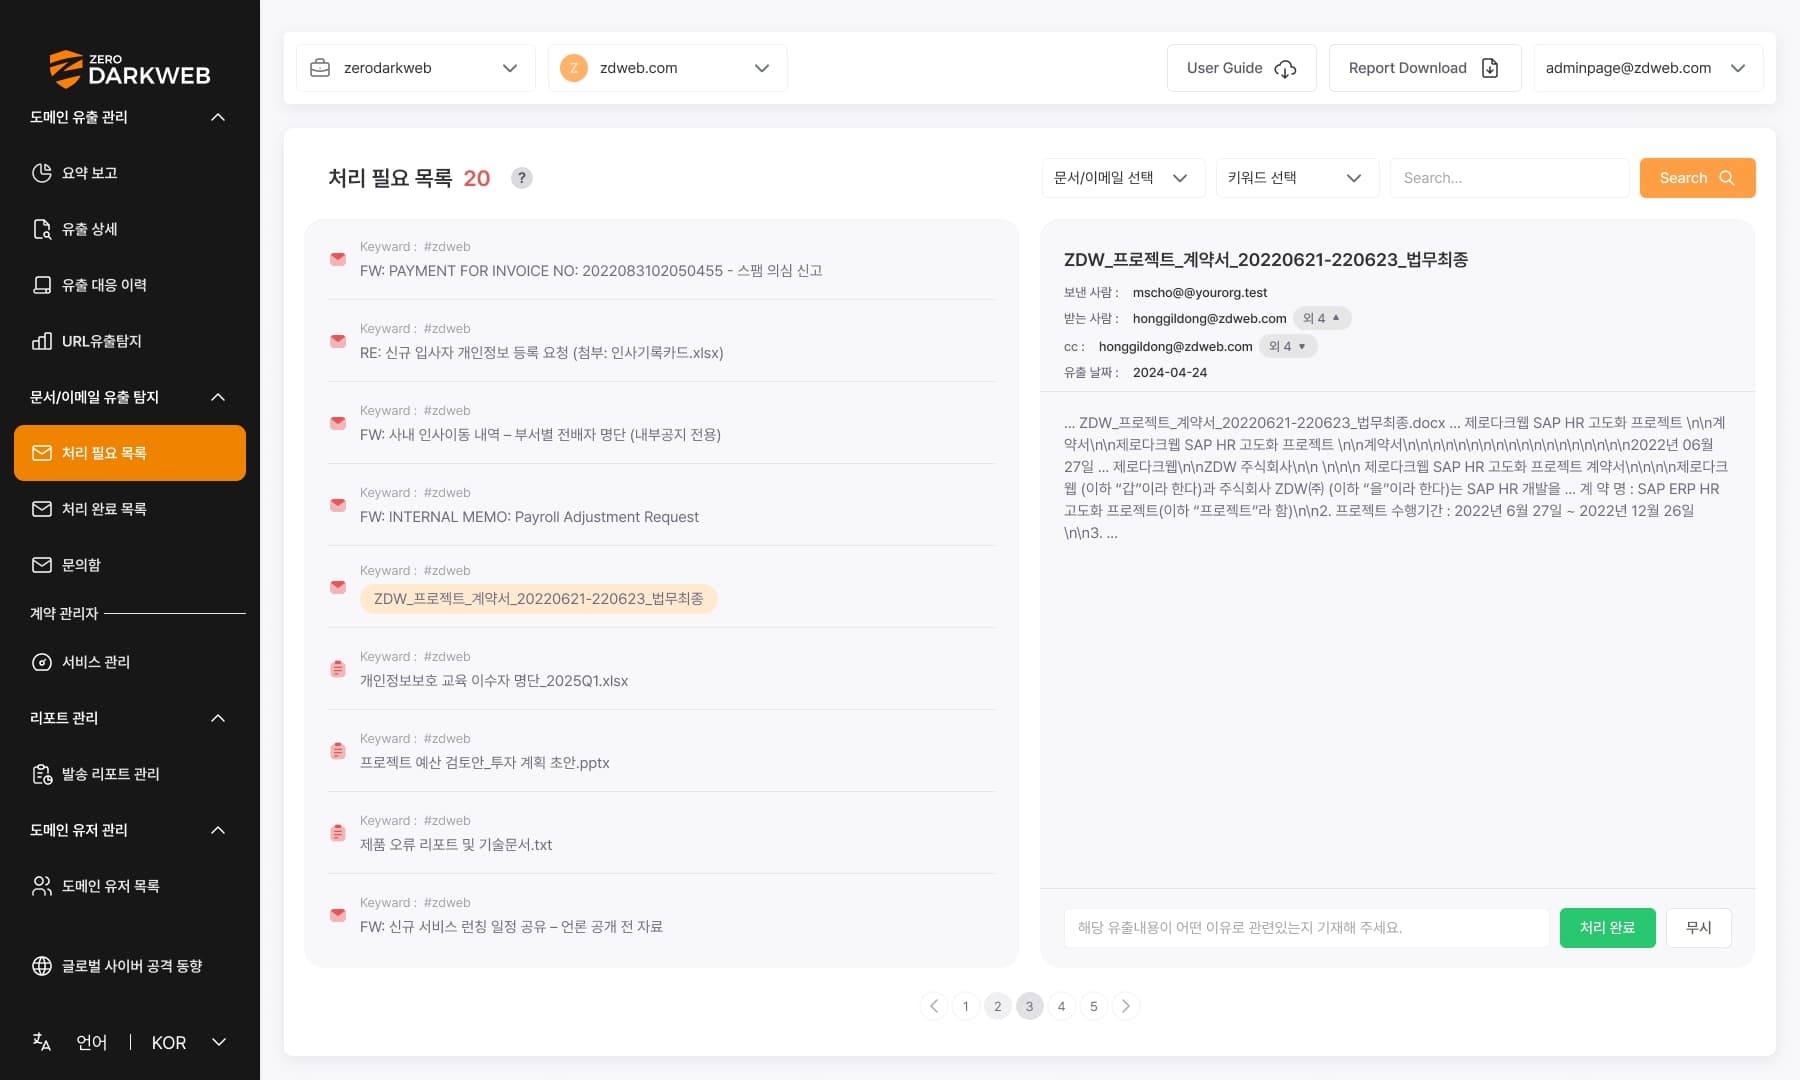The width and height of the screenshot is (1800, 1080).
Task: Click the briefcase icon beside zerodarkweb
Action: (x=320, y=68)
